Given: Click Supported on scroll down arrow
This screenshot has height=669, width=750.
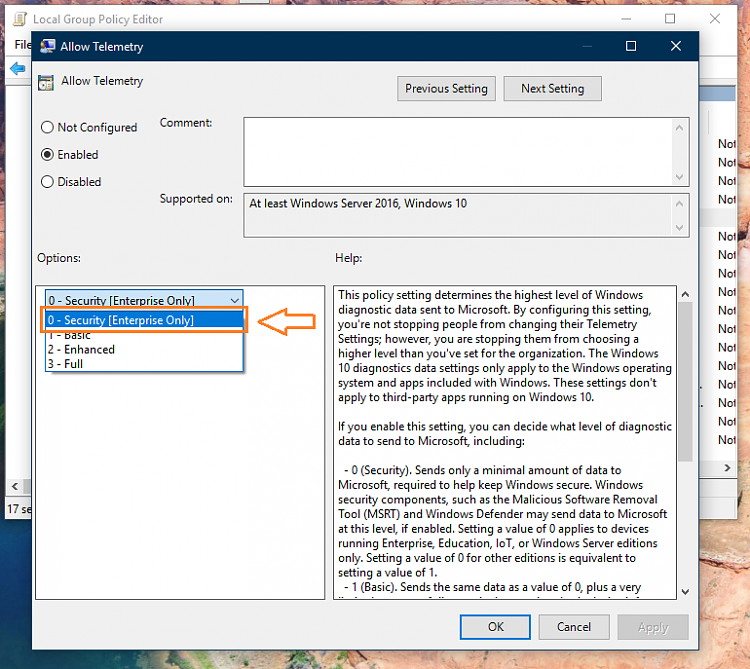Looking at the screenshot, I should tap(679, 228).
